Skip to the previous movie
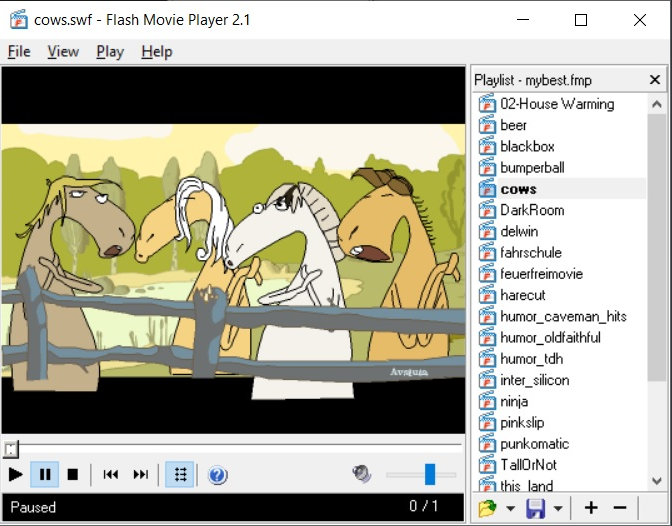672x526 pixels. point(111,475)
